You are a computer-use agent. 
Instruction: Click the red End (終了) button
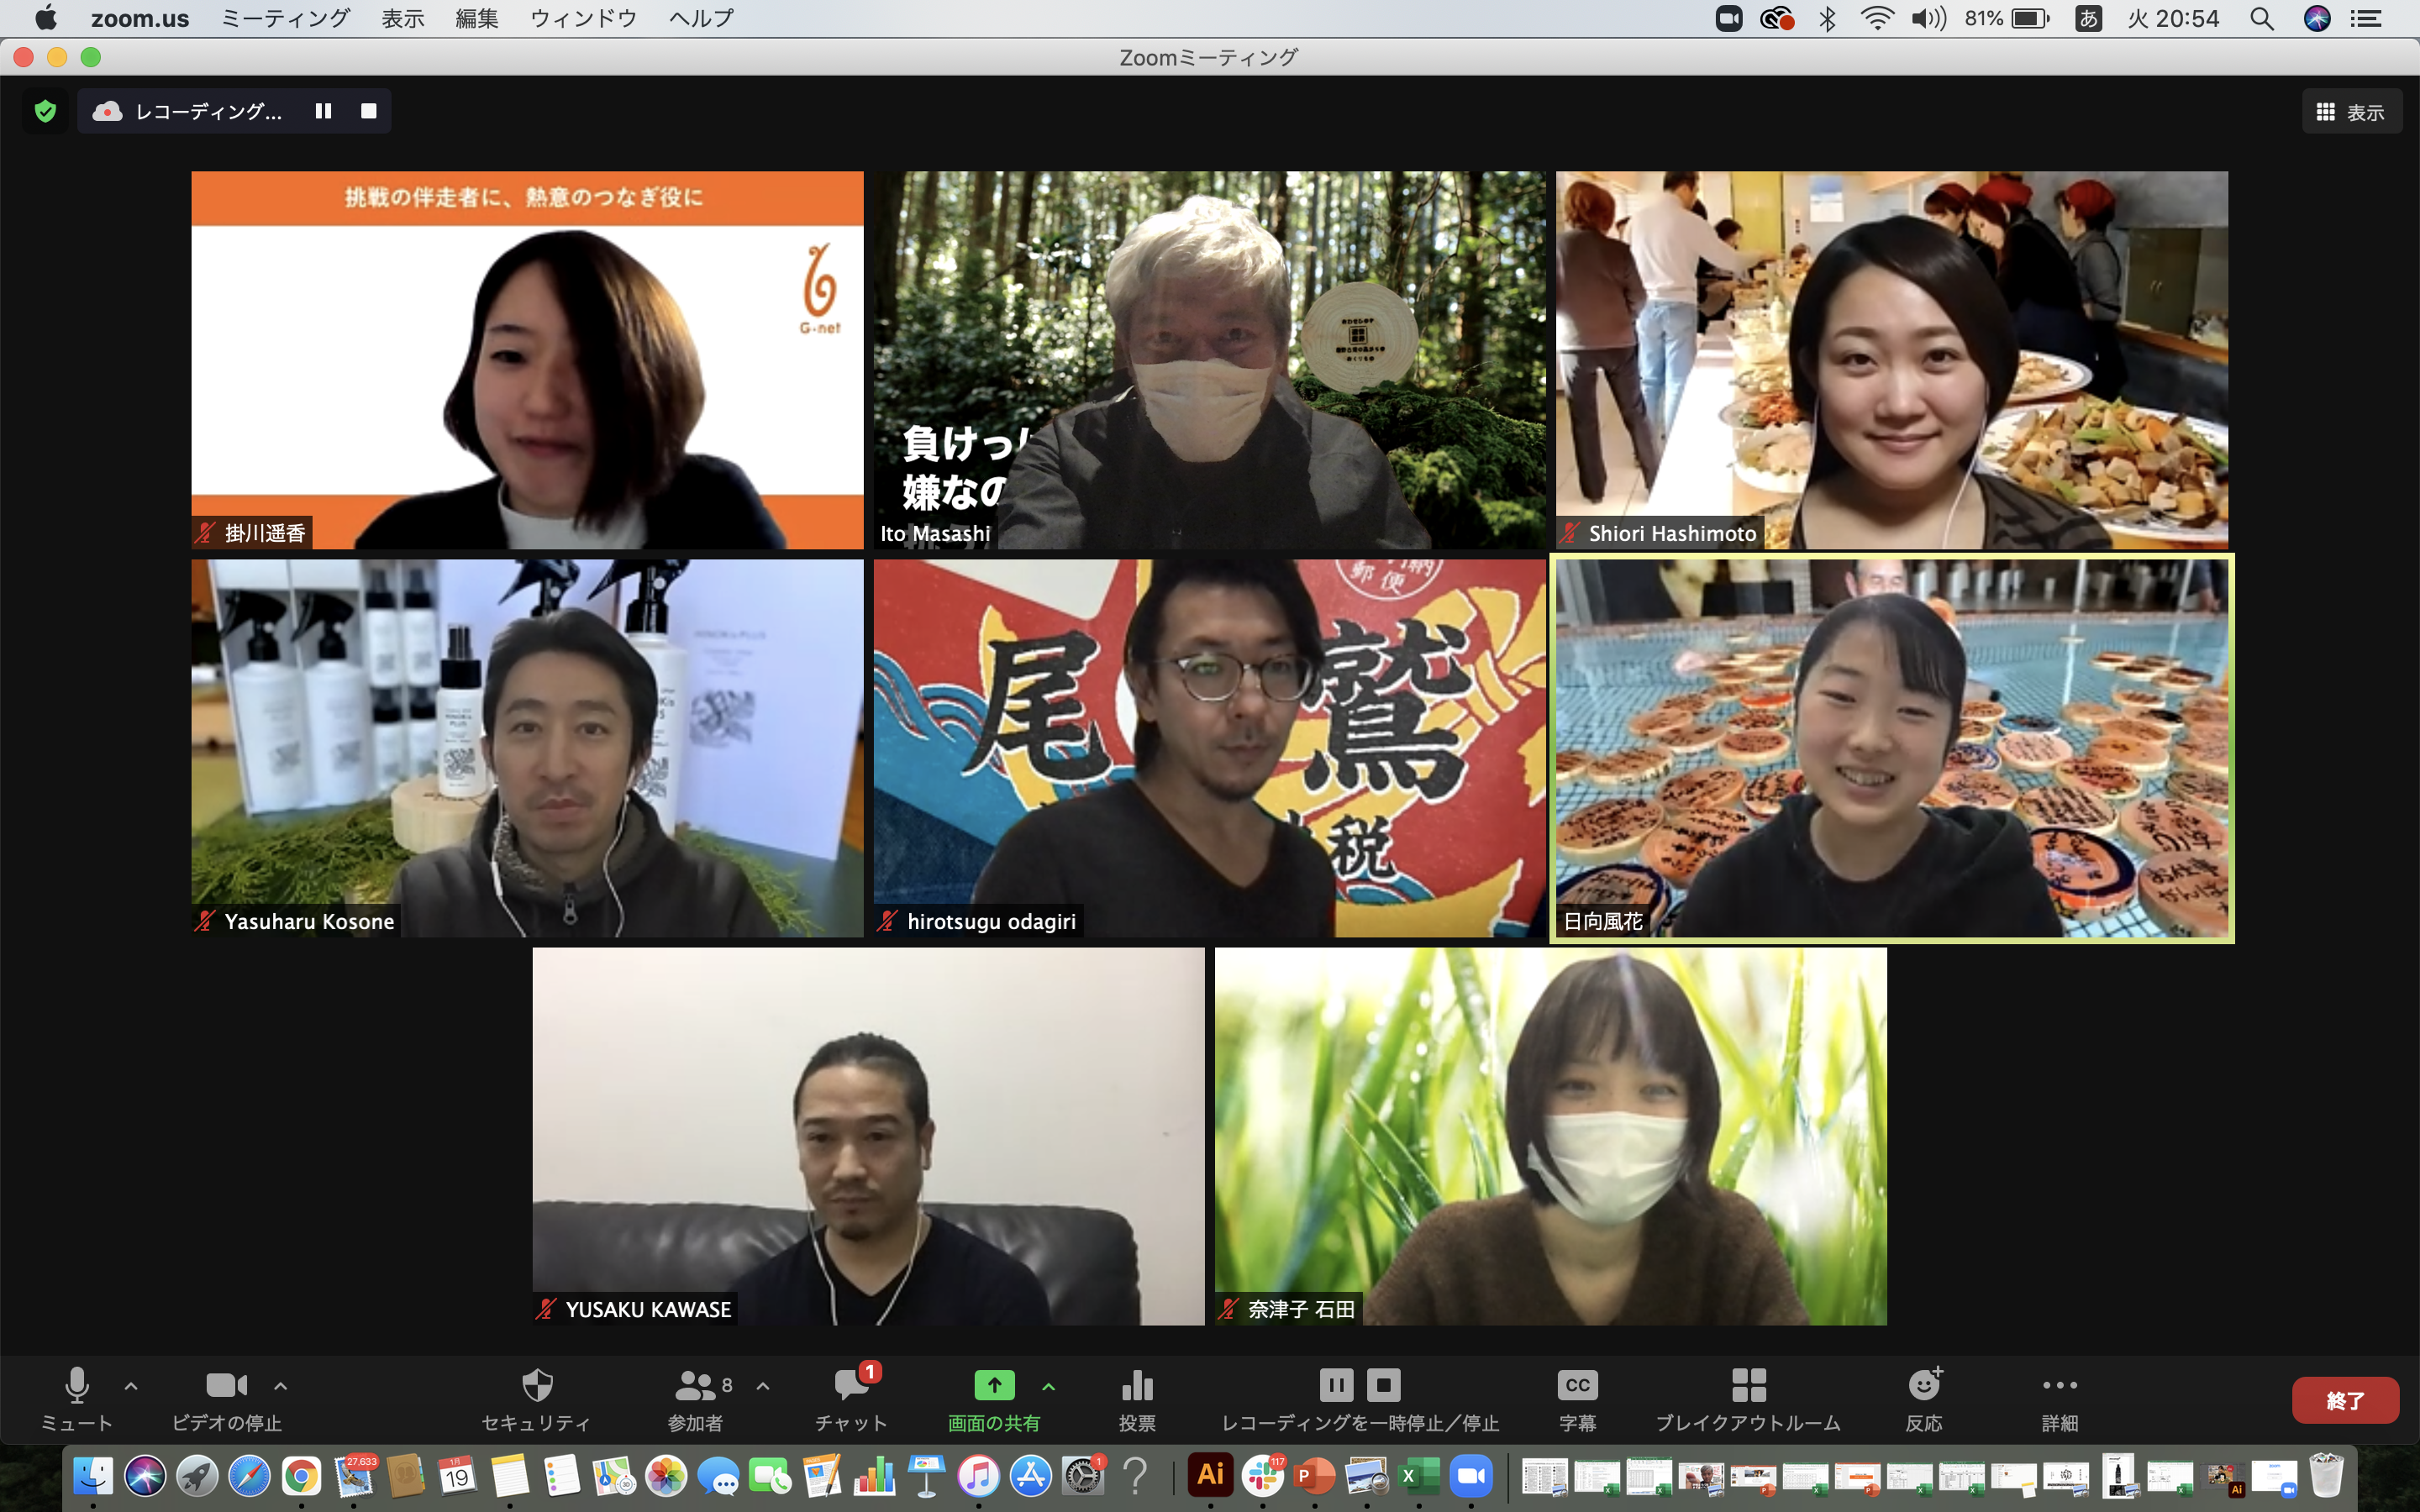point(2344,1400)
